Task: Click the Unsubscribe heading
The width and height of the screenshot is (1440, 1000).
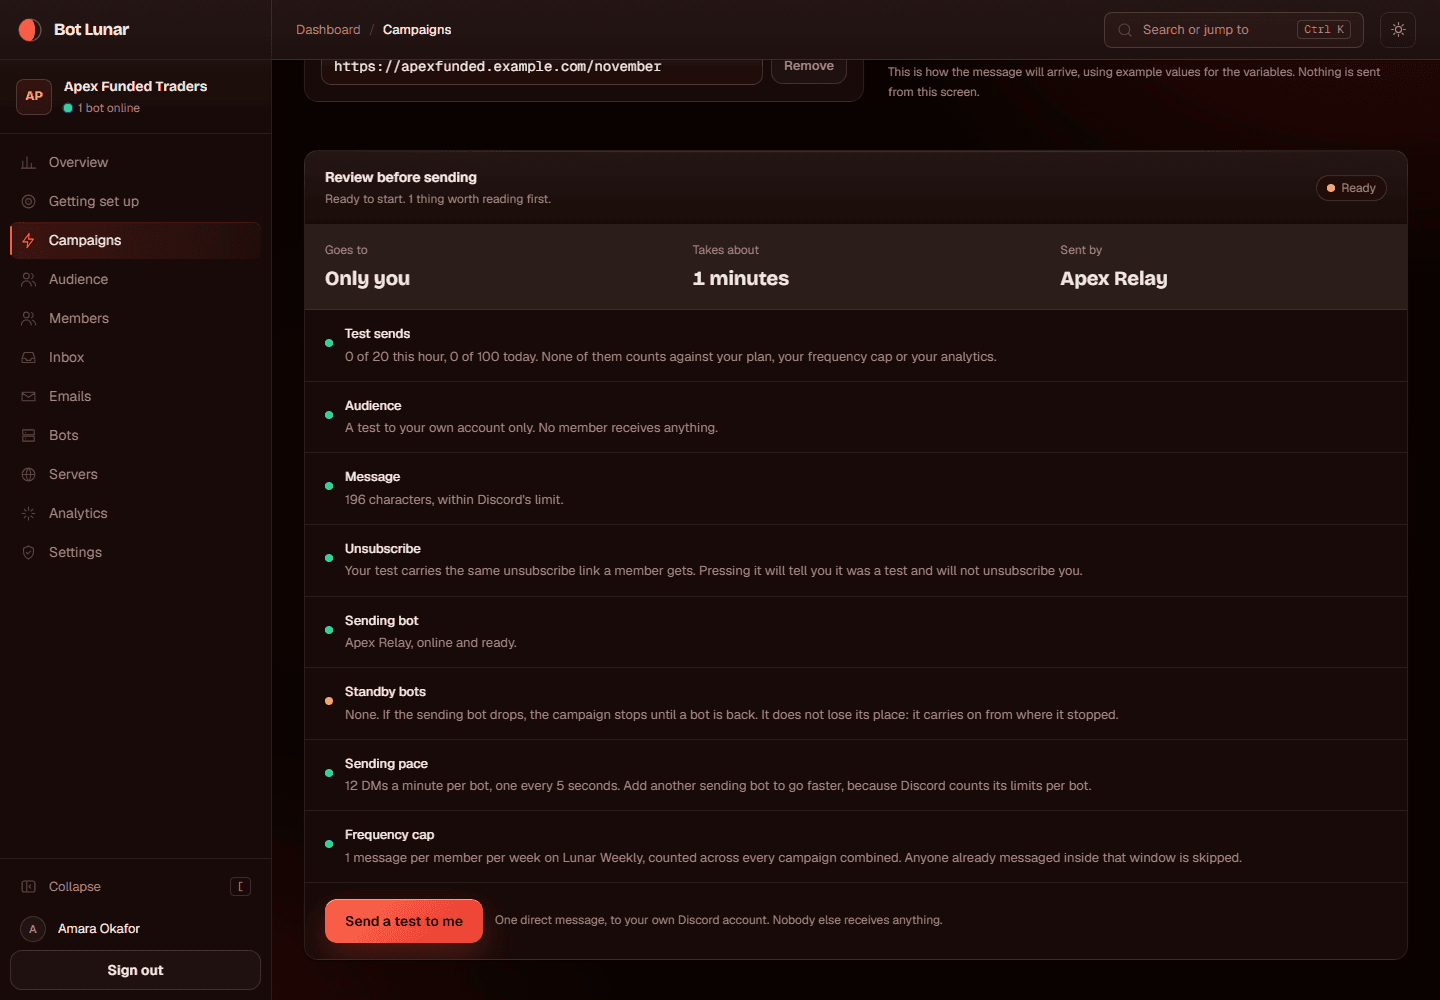Action: (382, 549)
